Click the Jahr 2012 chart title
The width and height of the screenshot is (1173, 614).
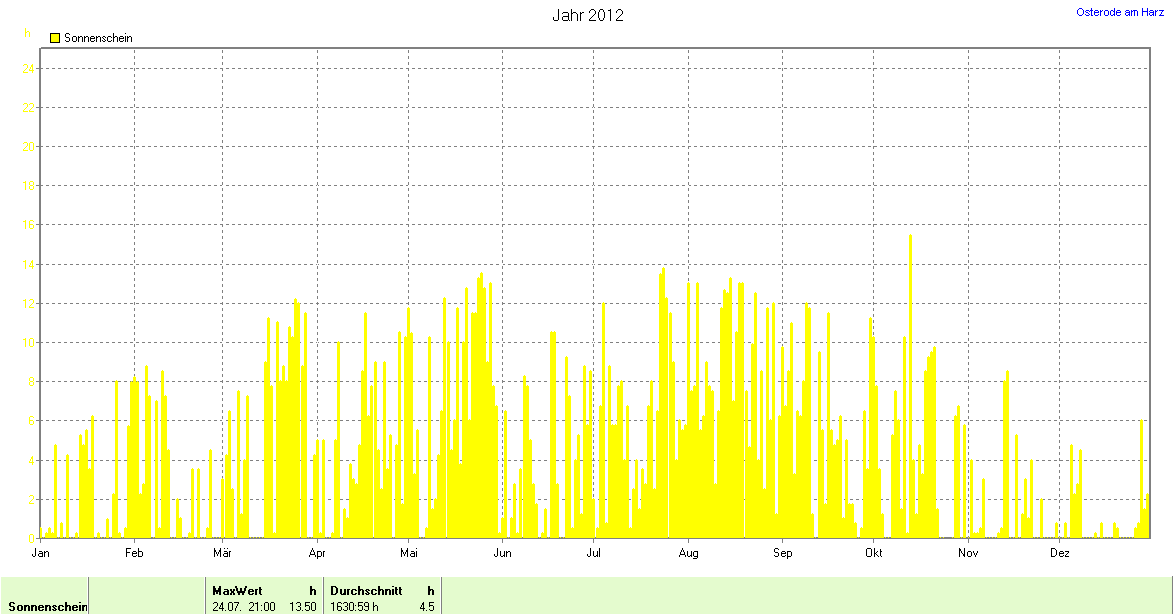pos(588,16)
